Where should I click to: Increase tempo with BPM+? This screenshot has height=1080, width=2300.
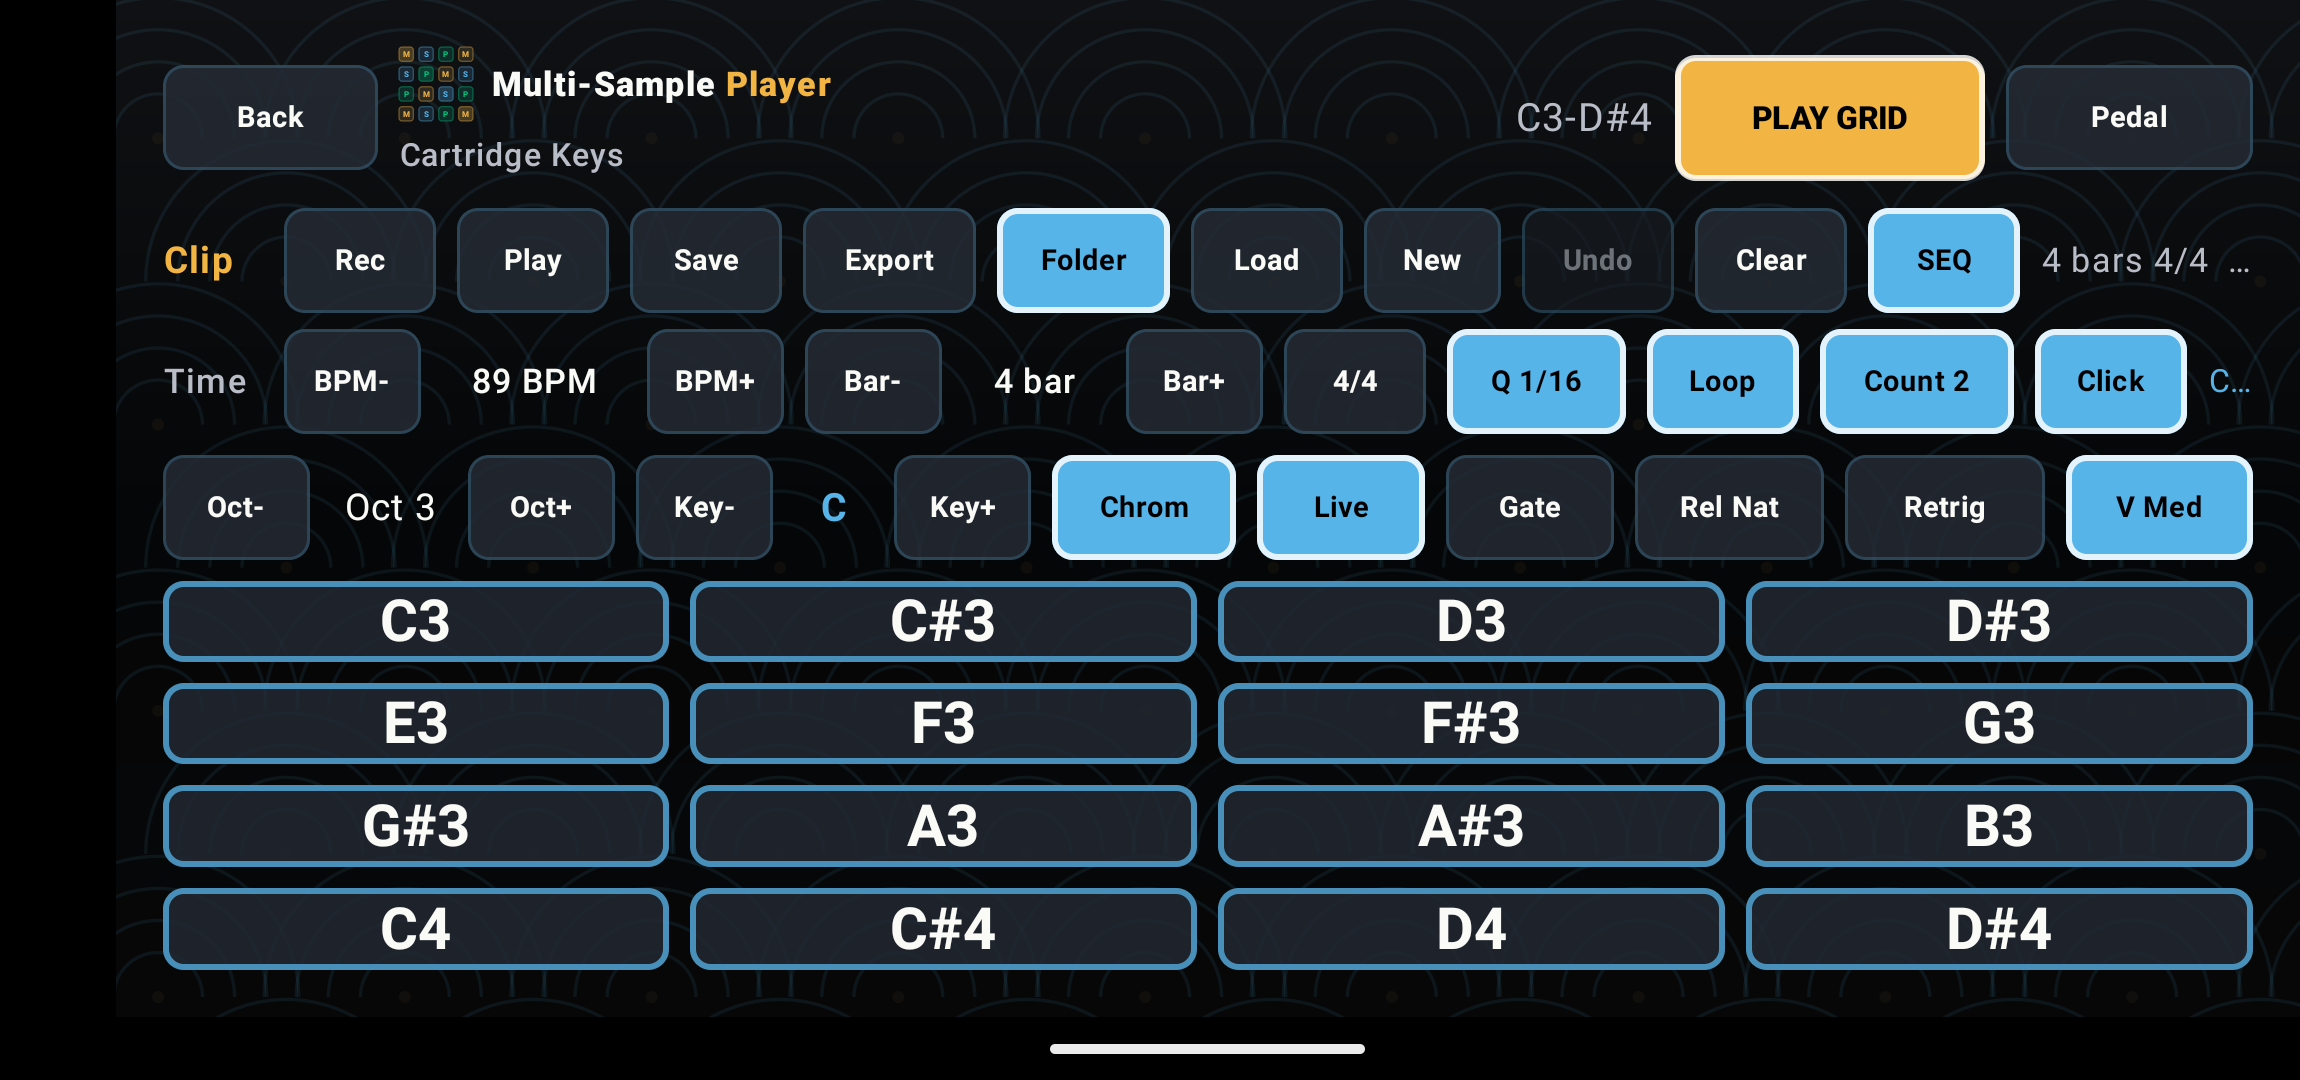coord(715,381)
